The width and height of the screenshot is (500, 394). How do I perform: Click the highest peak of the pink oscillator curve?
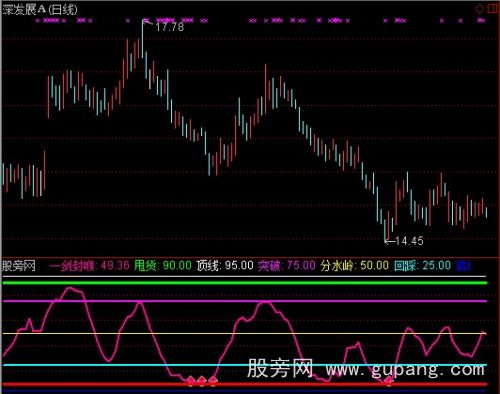pyautogui.click(x=71, y=288)
